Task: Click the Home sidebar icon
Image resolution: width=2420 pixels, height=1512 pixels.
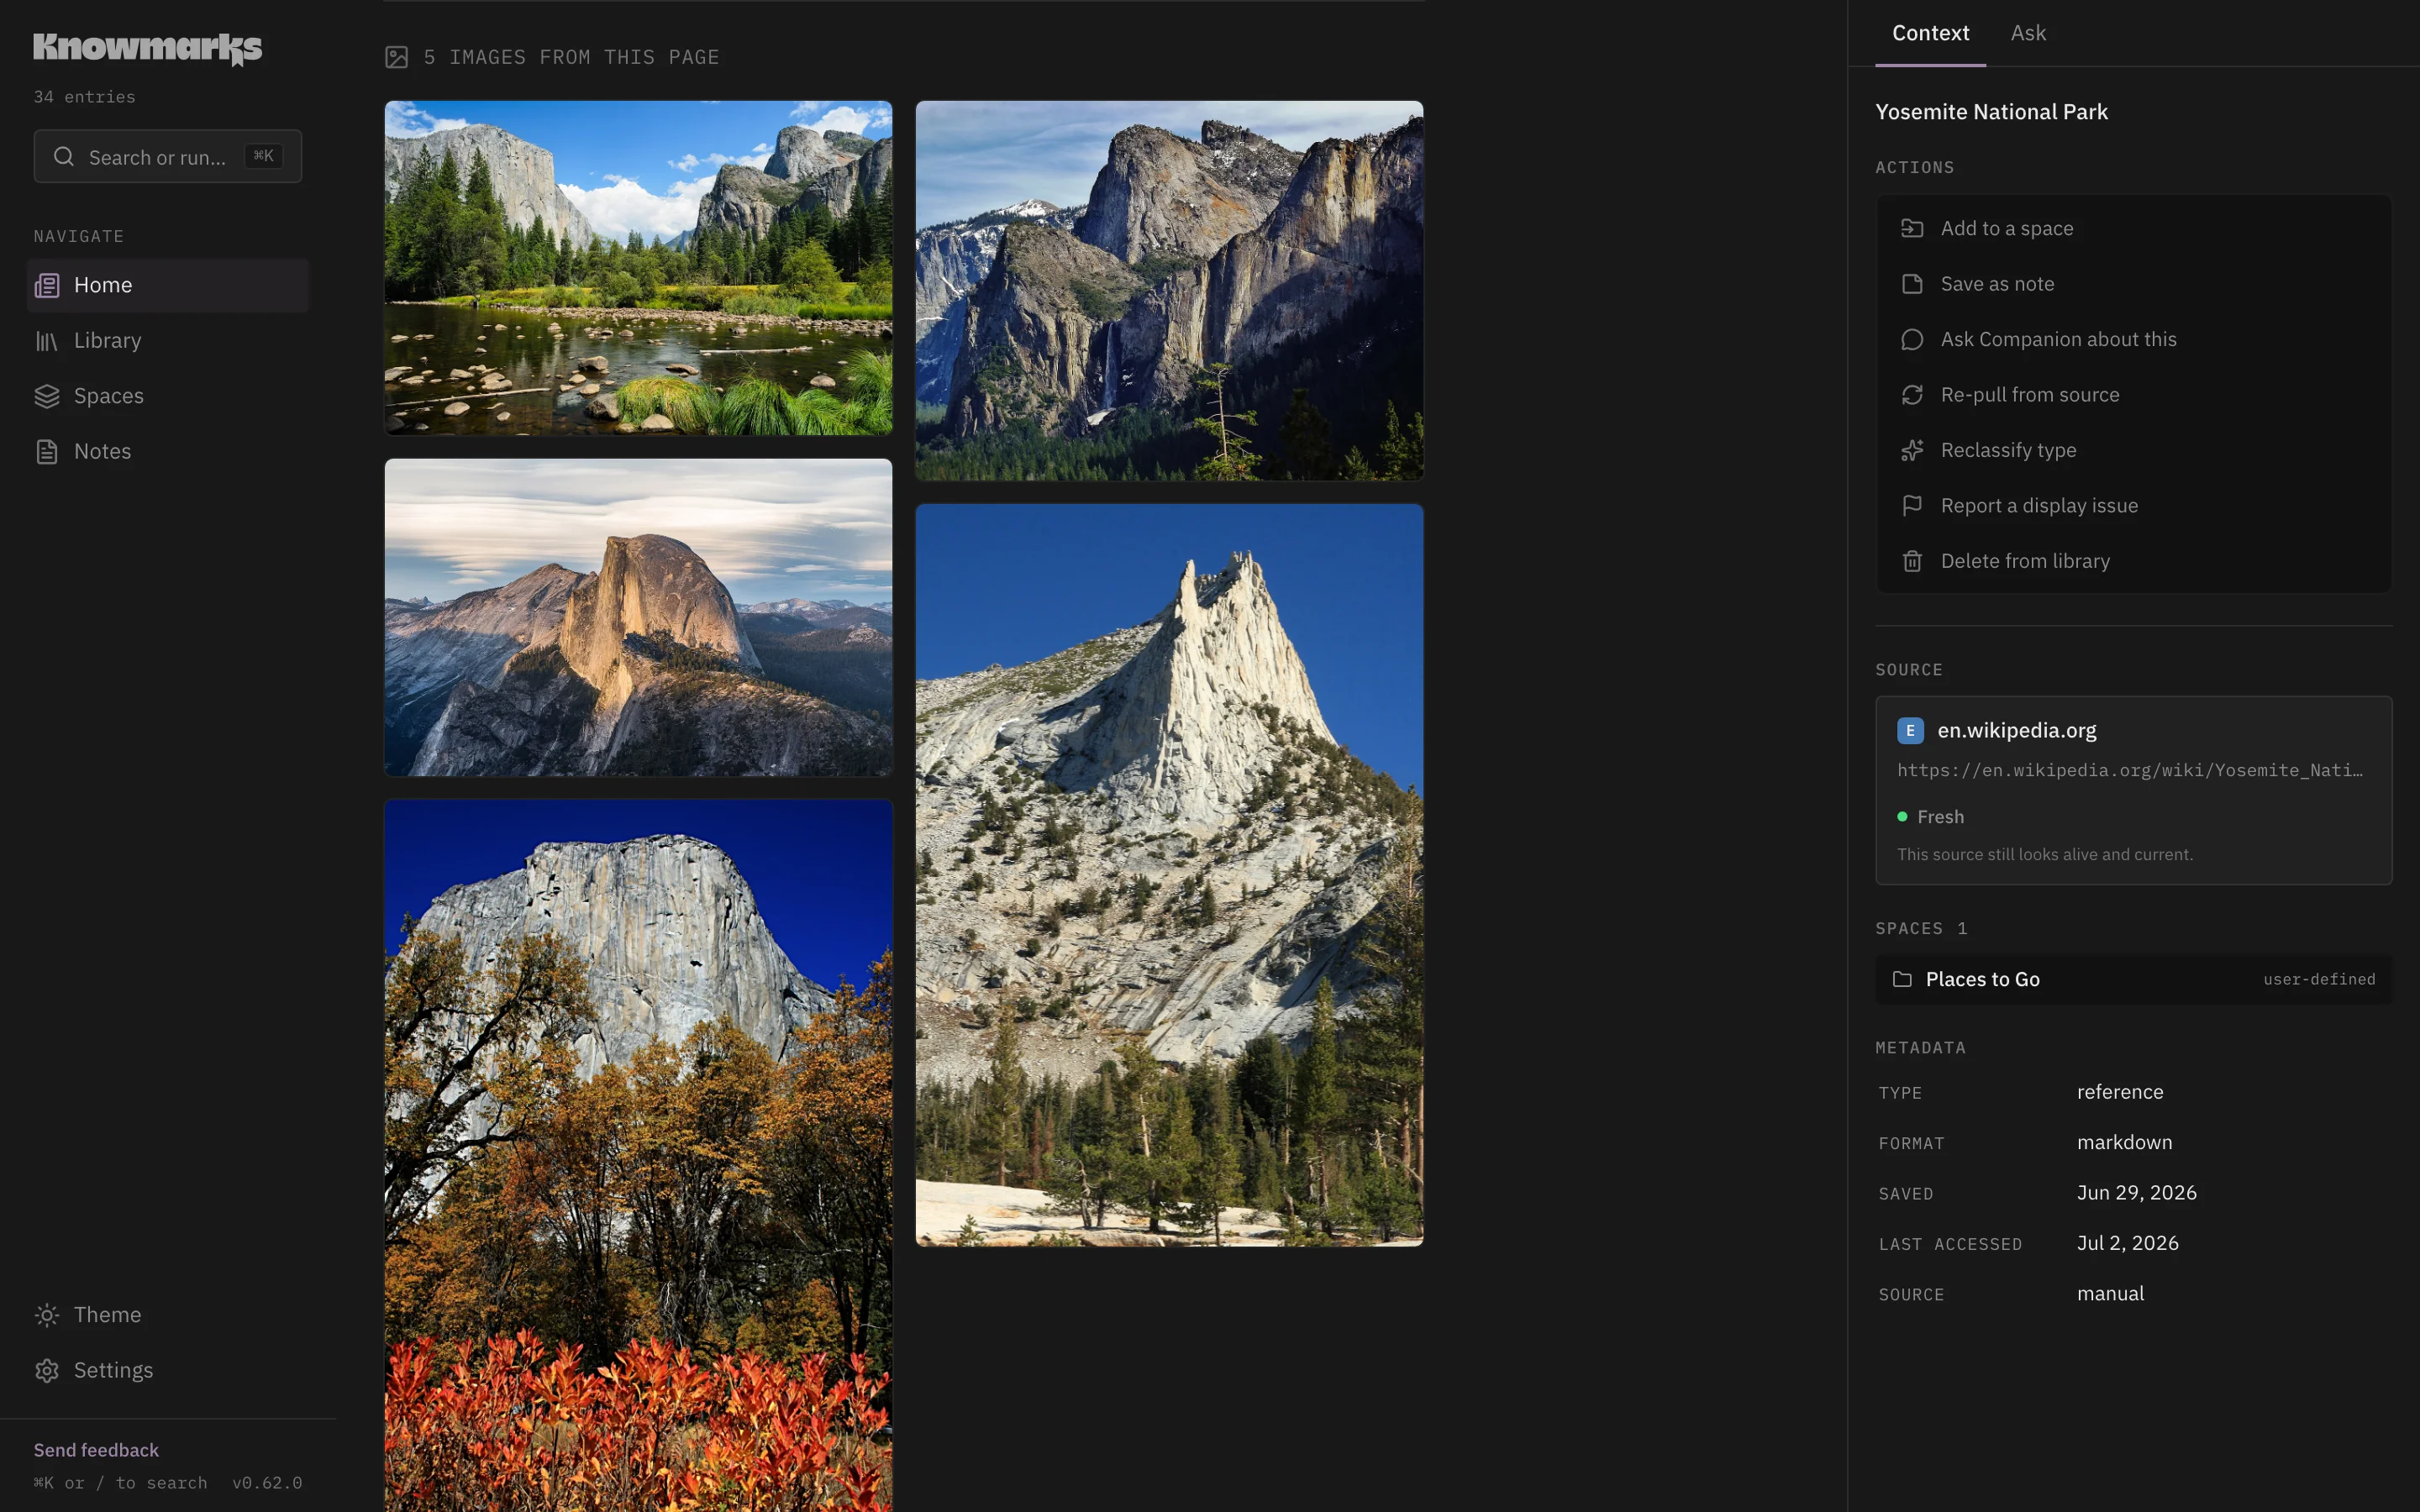Action: [x=47, y=286]
